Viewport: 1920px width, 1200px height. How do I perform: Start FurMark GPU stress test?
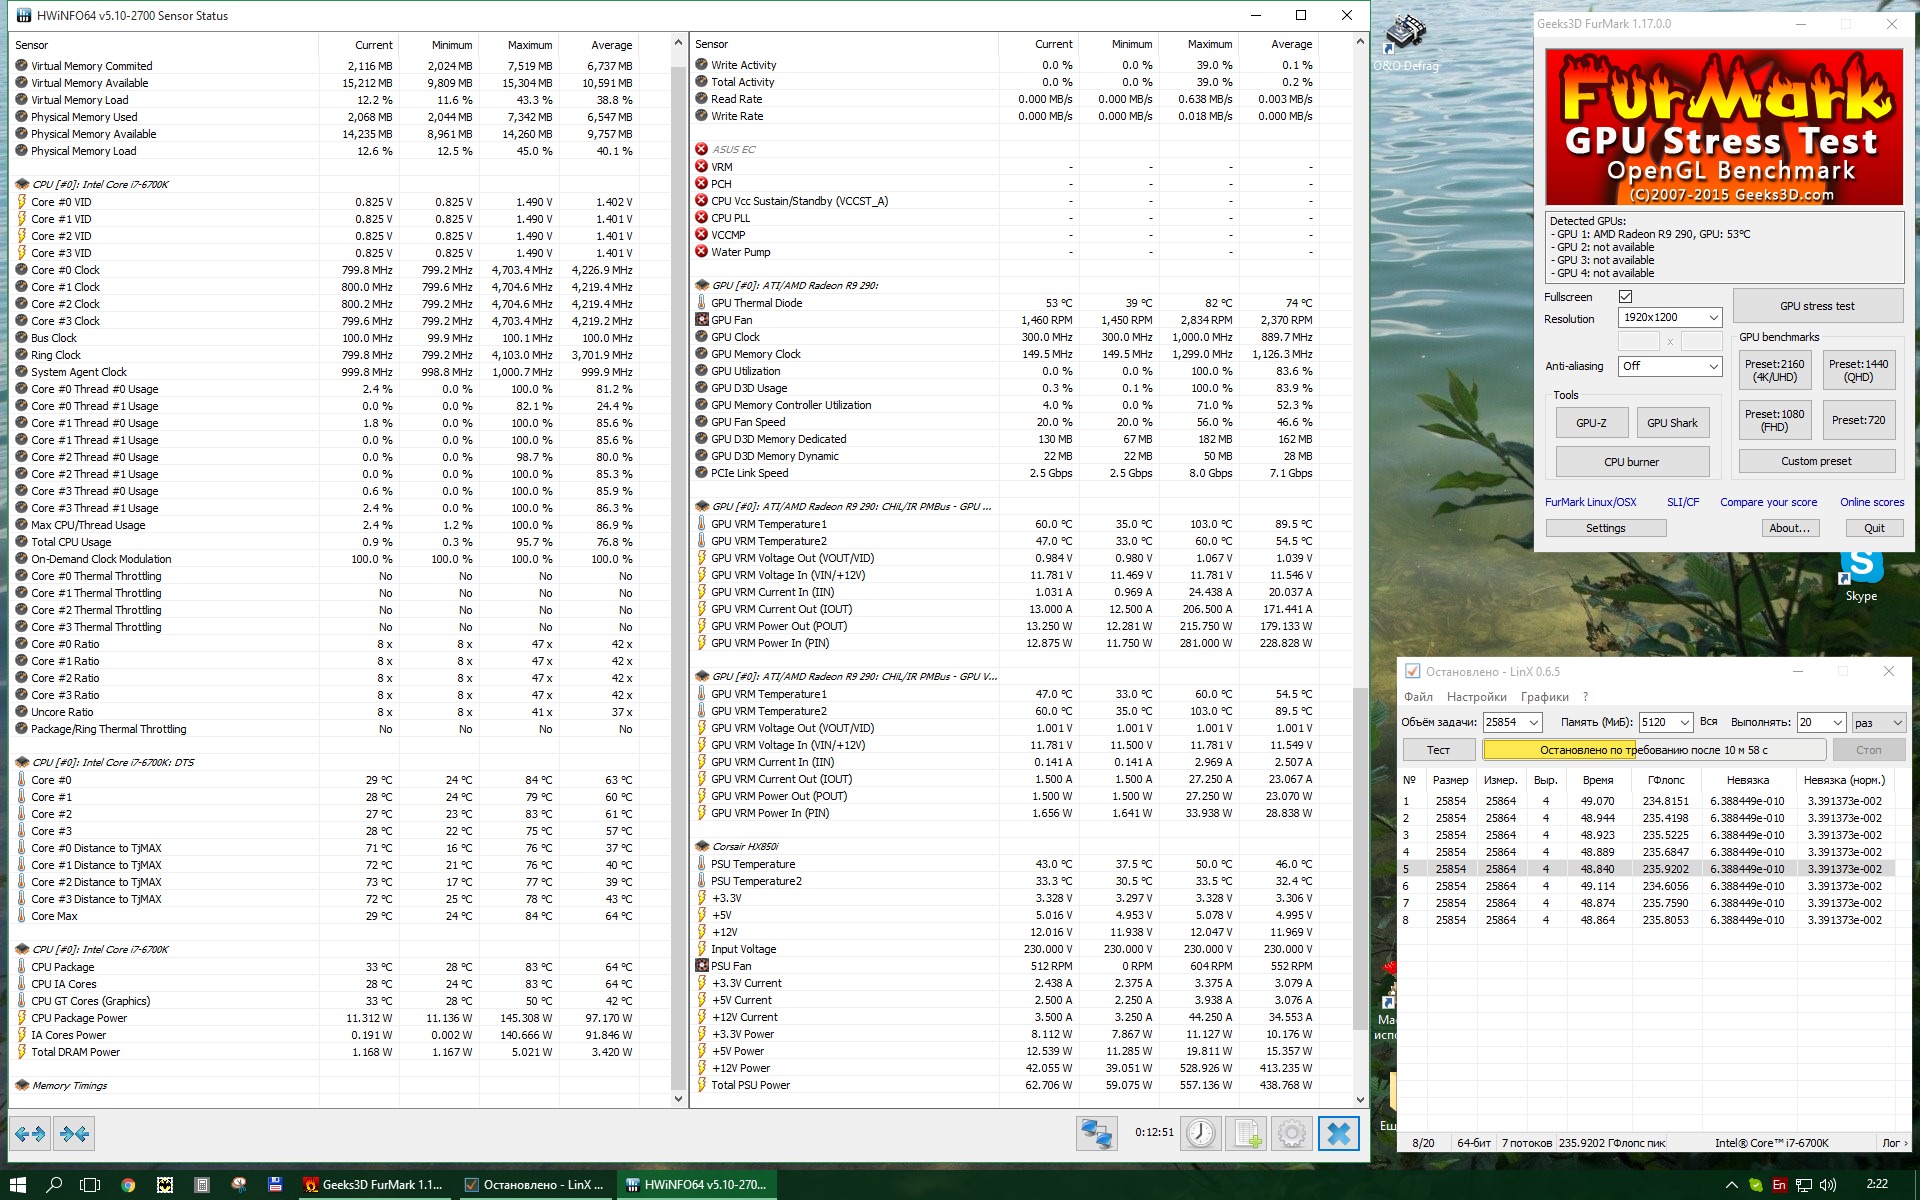[1817, 306]
